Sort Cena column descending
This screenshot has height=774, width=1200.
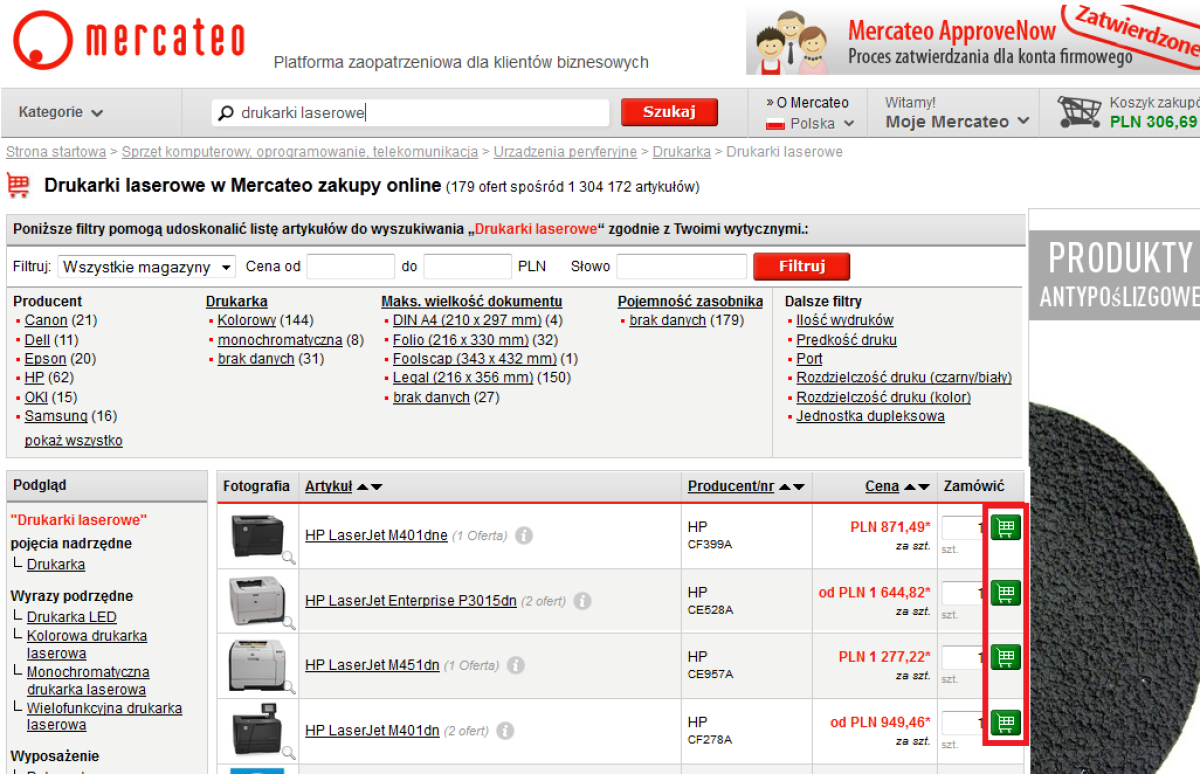[x=923, y=487]
